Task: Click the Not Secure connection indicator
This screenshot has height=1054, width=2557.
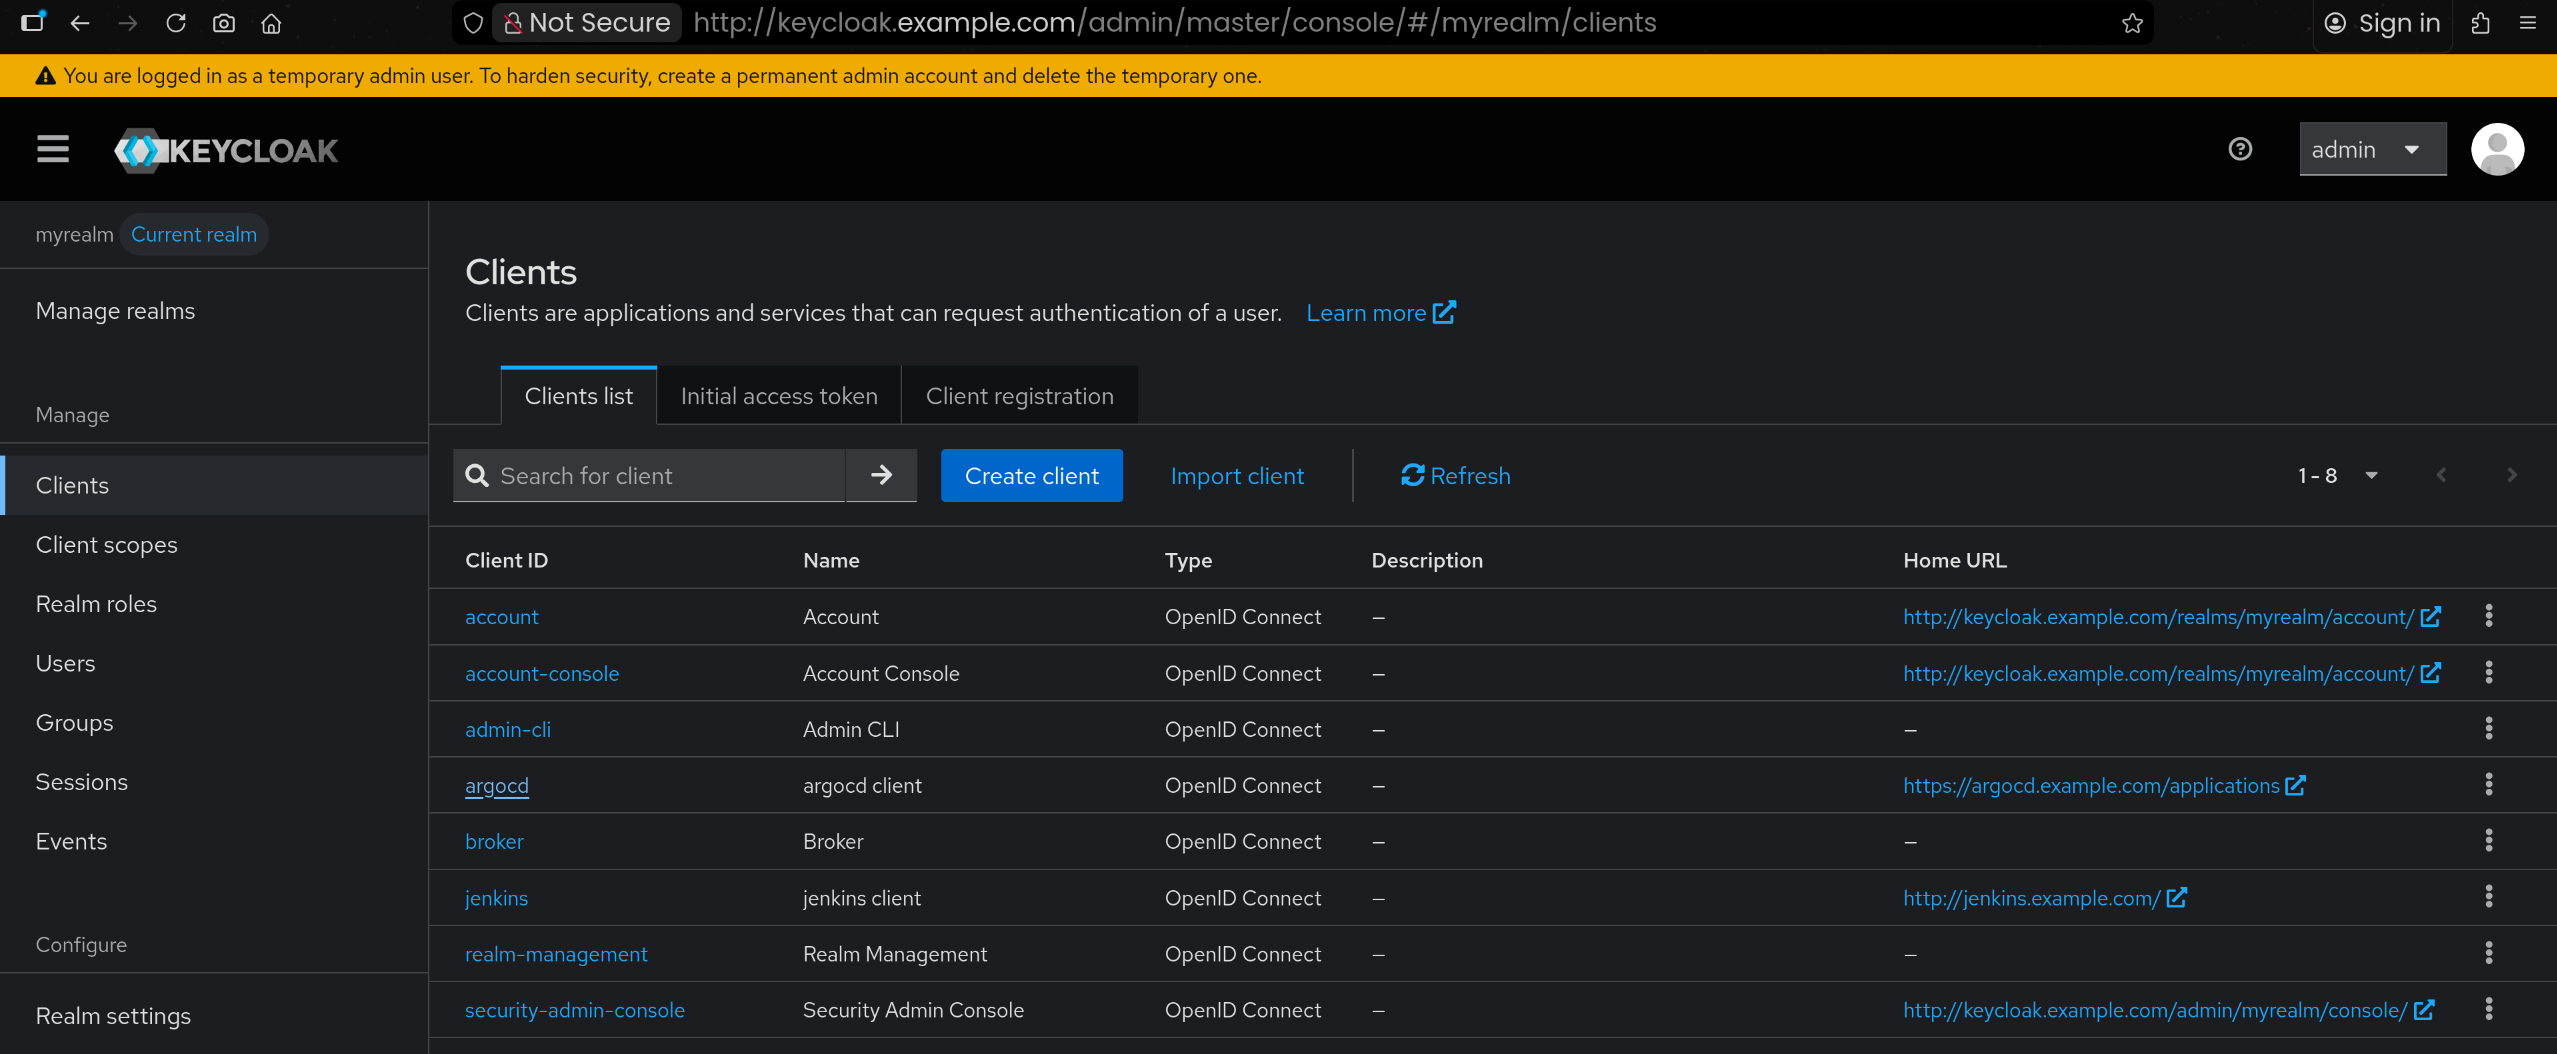Action: (587, 23)
